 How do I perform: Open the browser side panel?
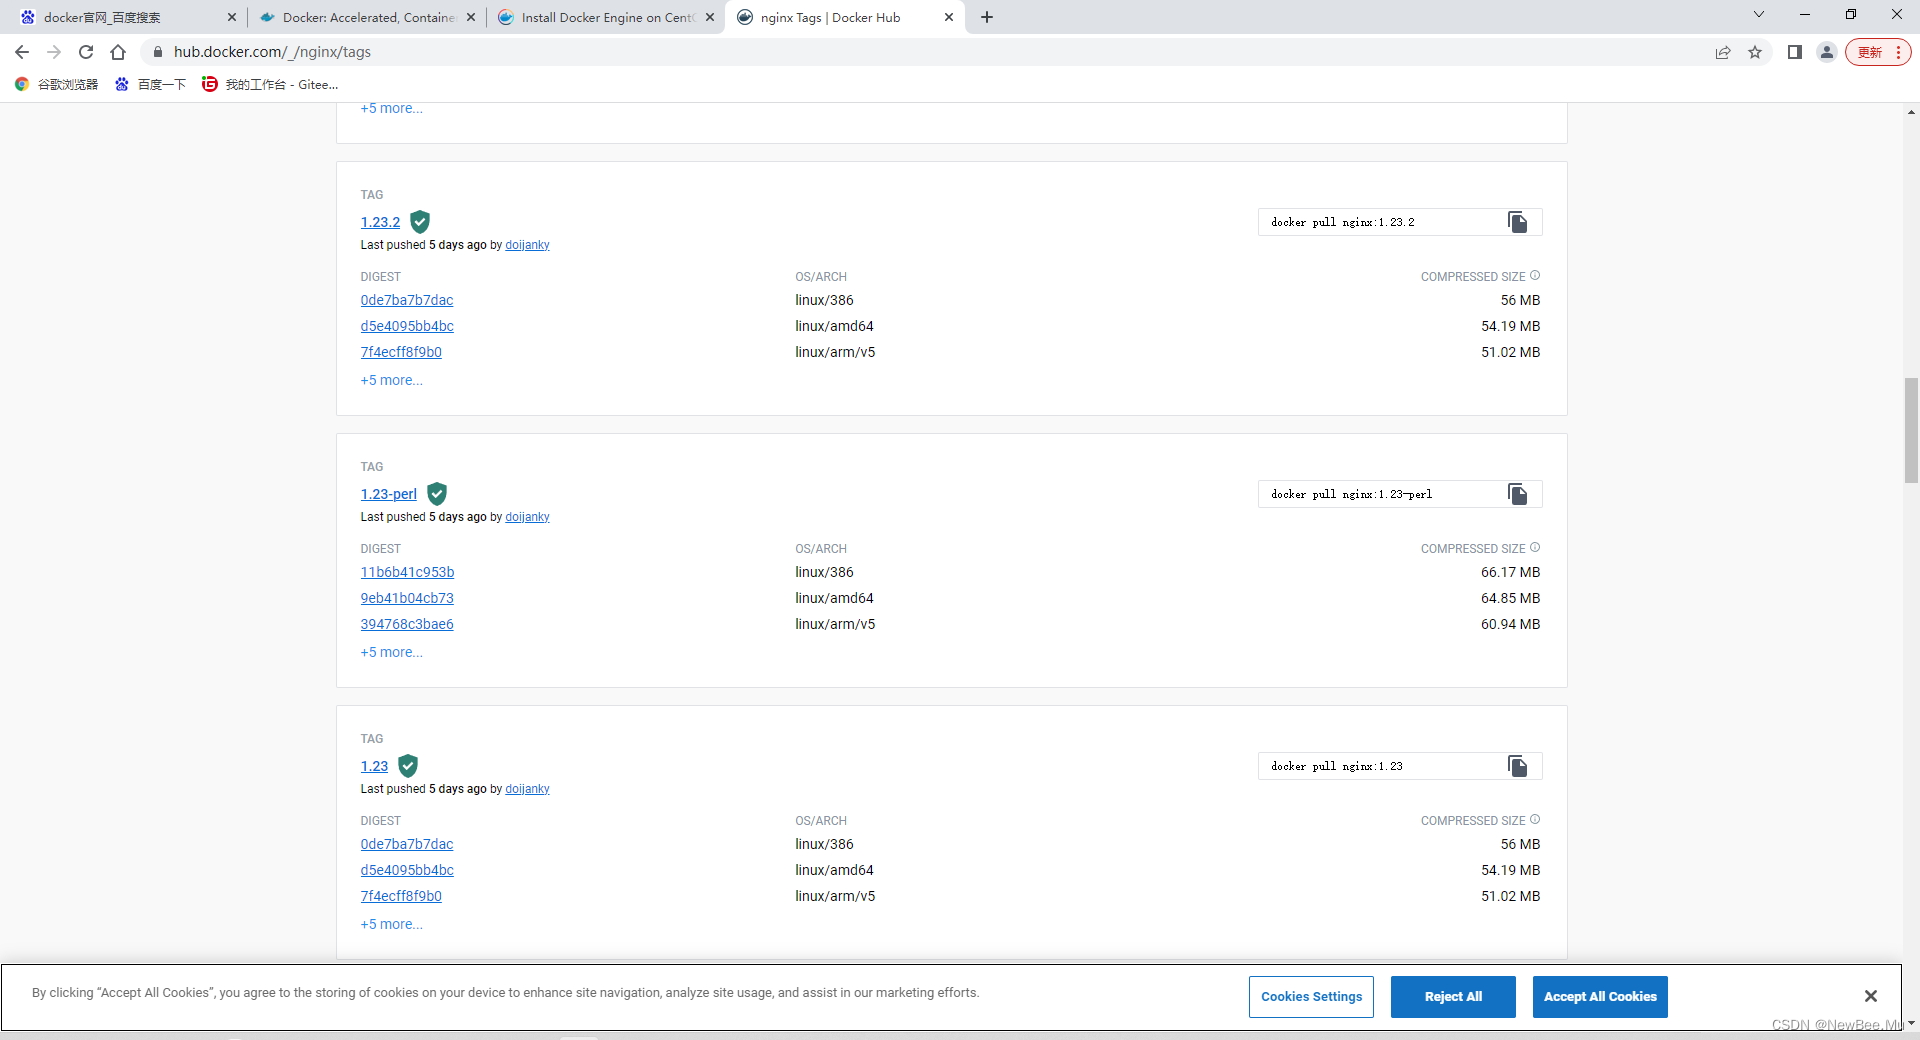[1795, 52]
